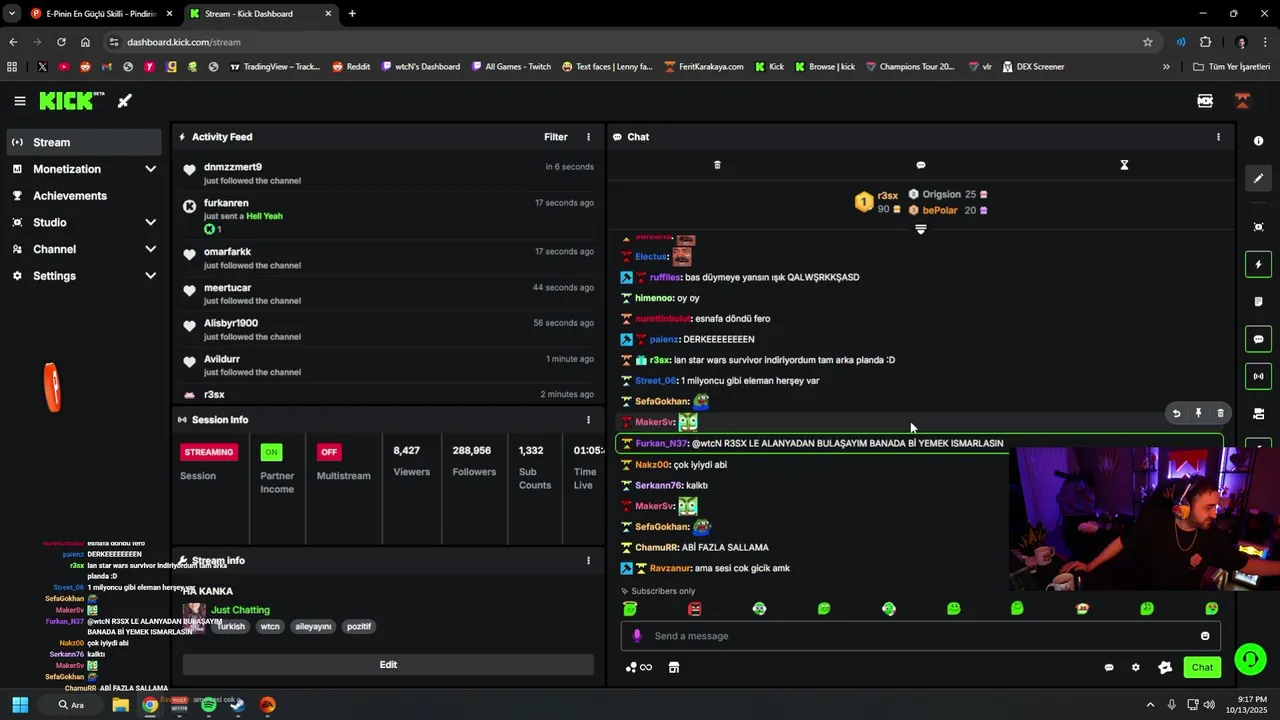Switch to the E-Pinin browser tab

click(100, 14)
